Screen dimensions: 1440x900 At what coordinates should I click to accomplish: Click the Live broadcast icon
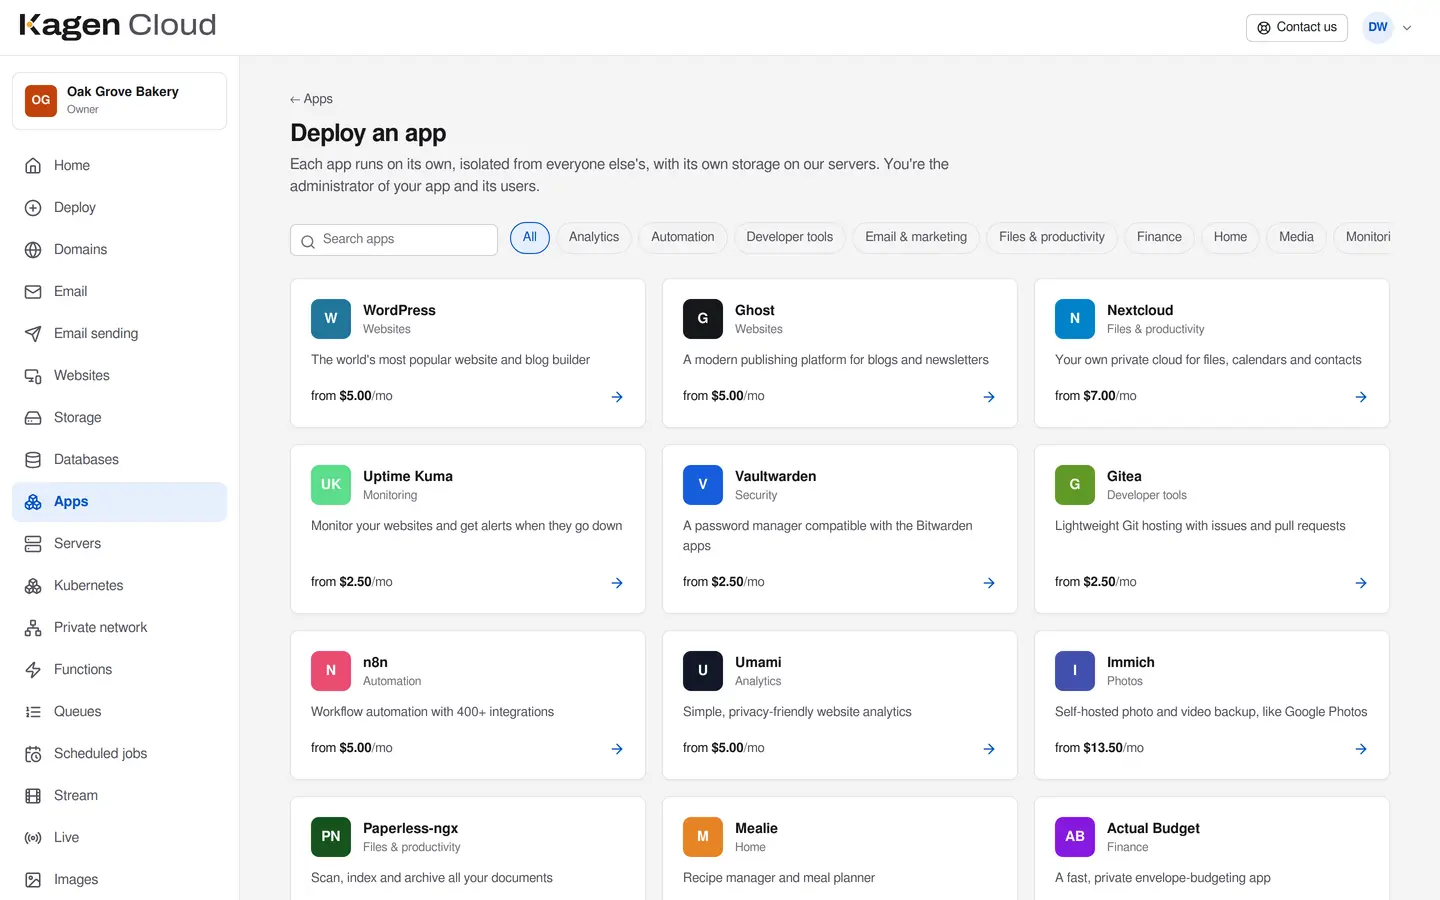(x=33, y=838)
